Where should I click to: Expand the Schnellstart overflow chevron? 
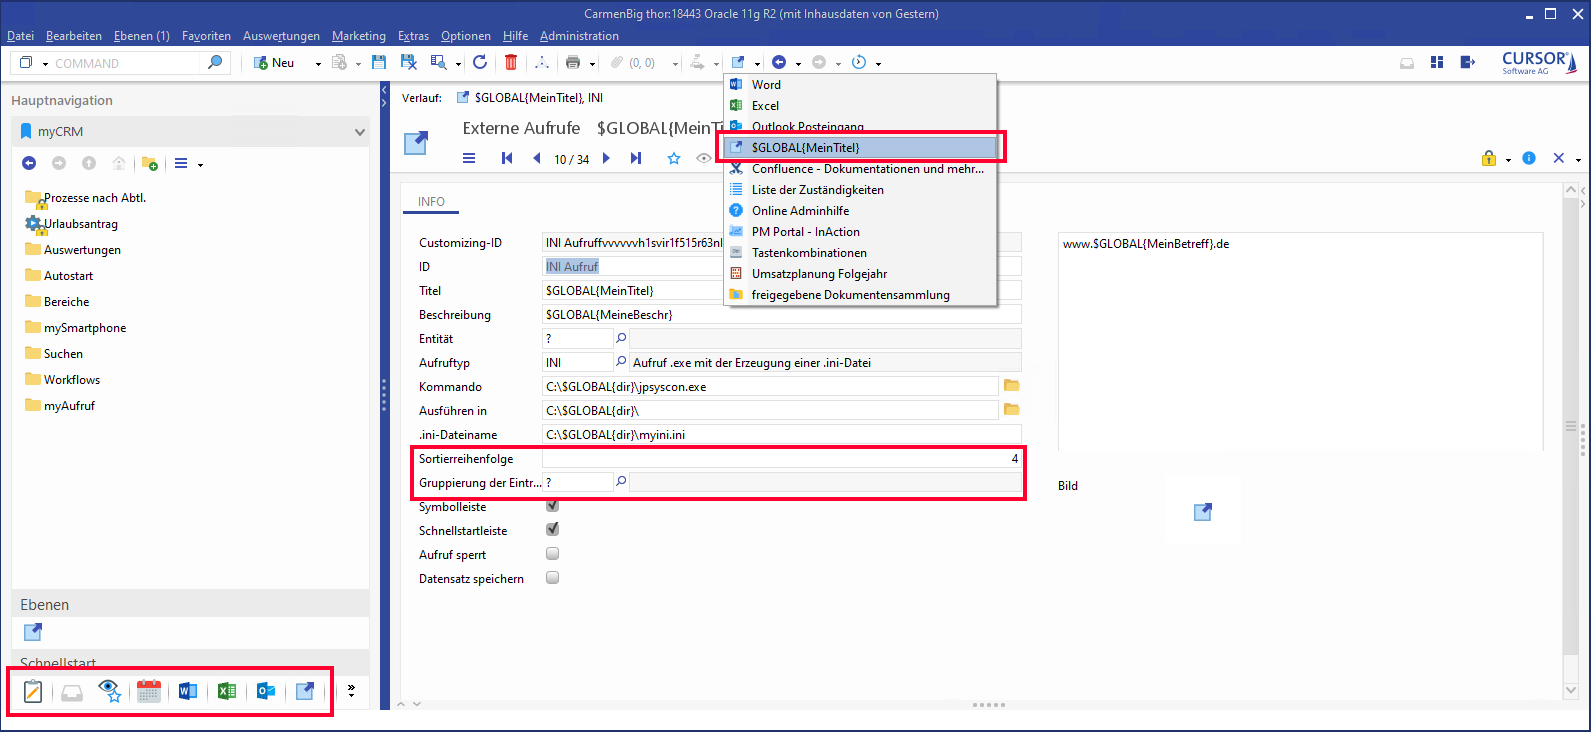pyautogui.click(x=351, y=690)
